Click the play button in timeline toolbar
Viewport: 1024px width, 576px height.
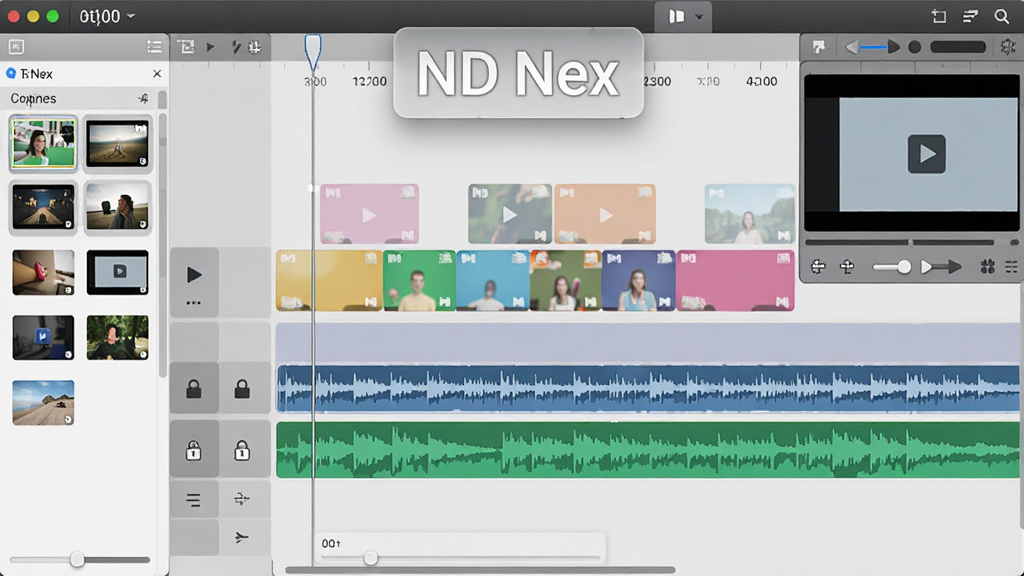point(210,47)
